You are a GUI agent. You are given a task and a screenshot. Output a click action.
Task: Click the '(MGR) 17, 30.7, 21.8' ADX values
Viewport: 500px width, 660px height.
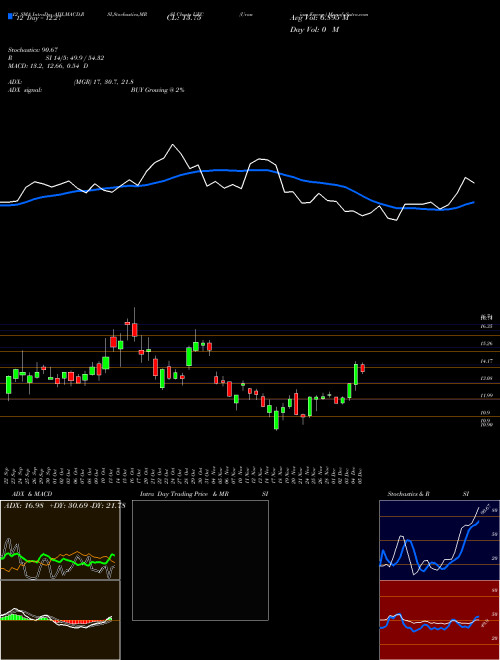click(104, 82)
